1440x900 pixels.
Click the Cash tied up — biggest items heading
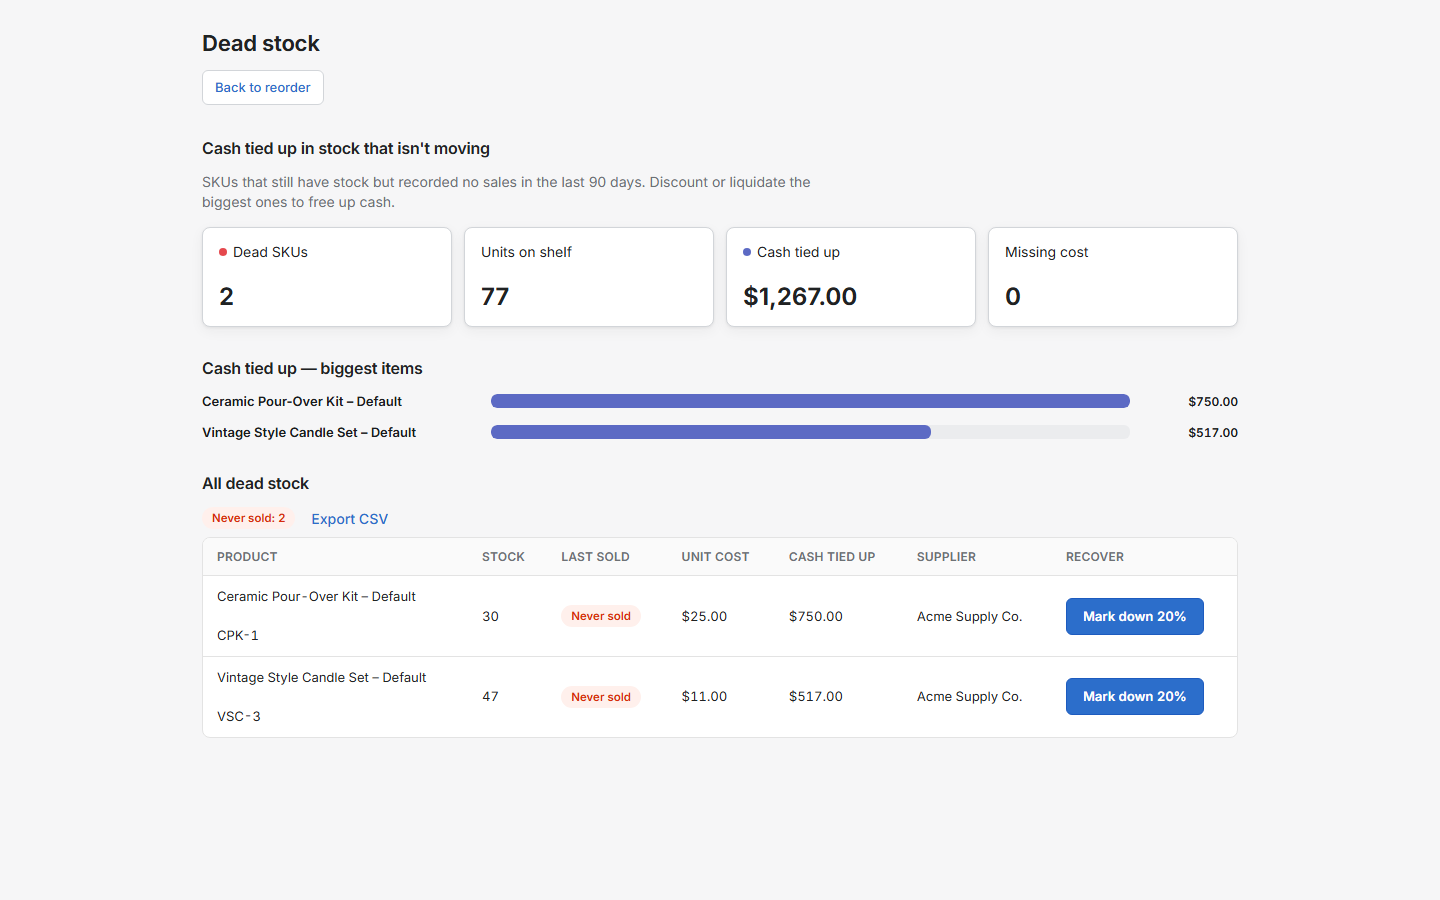(312, 369)
